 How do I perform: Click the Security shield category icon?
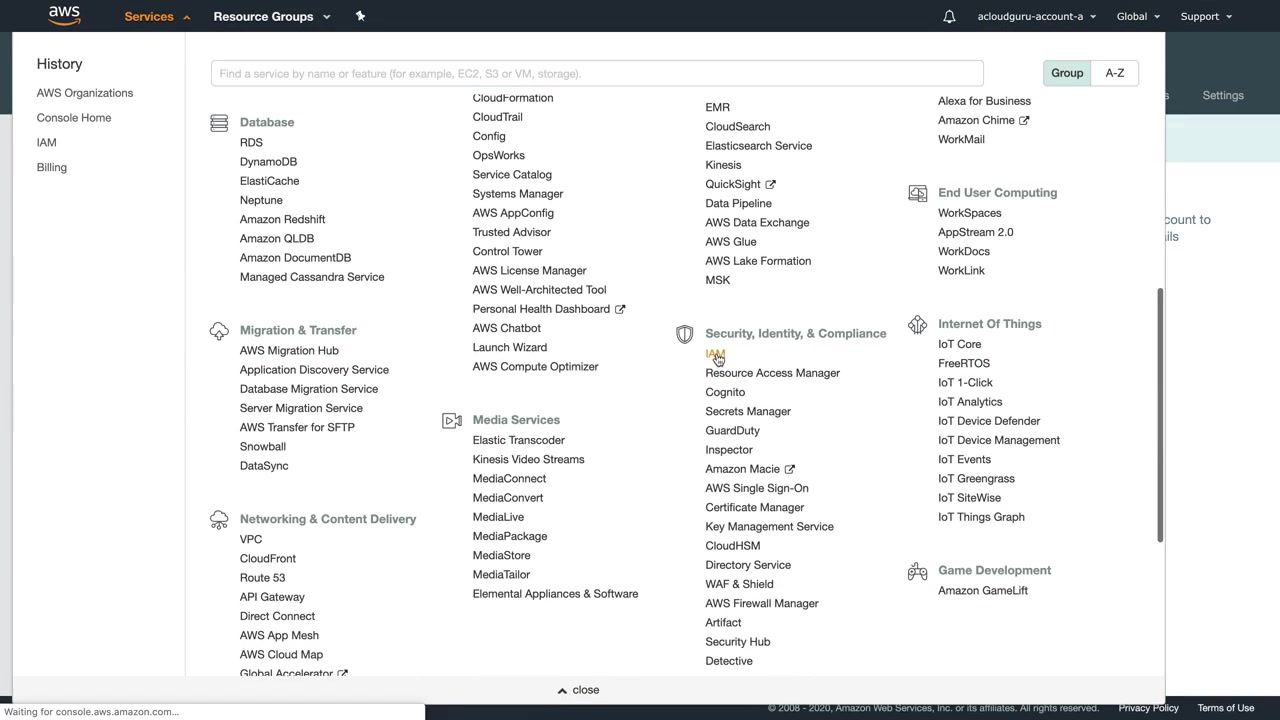[x=685, y=334]
